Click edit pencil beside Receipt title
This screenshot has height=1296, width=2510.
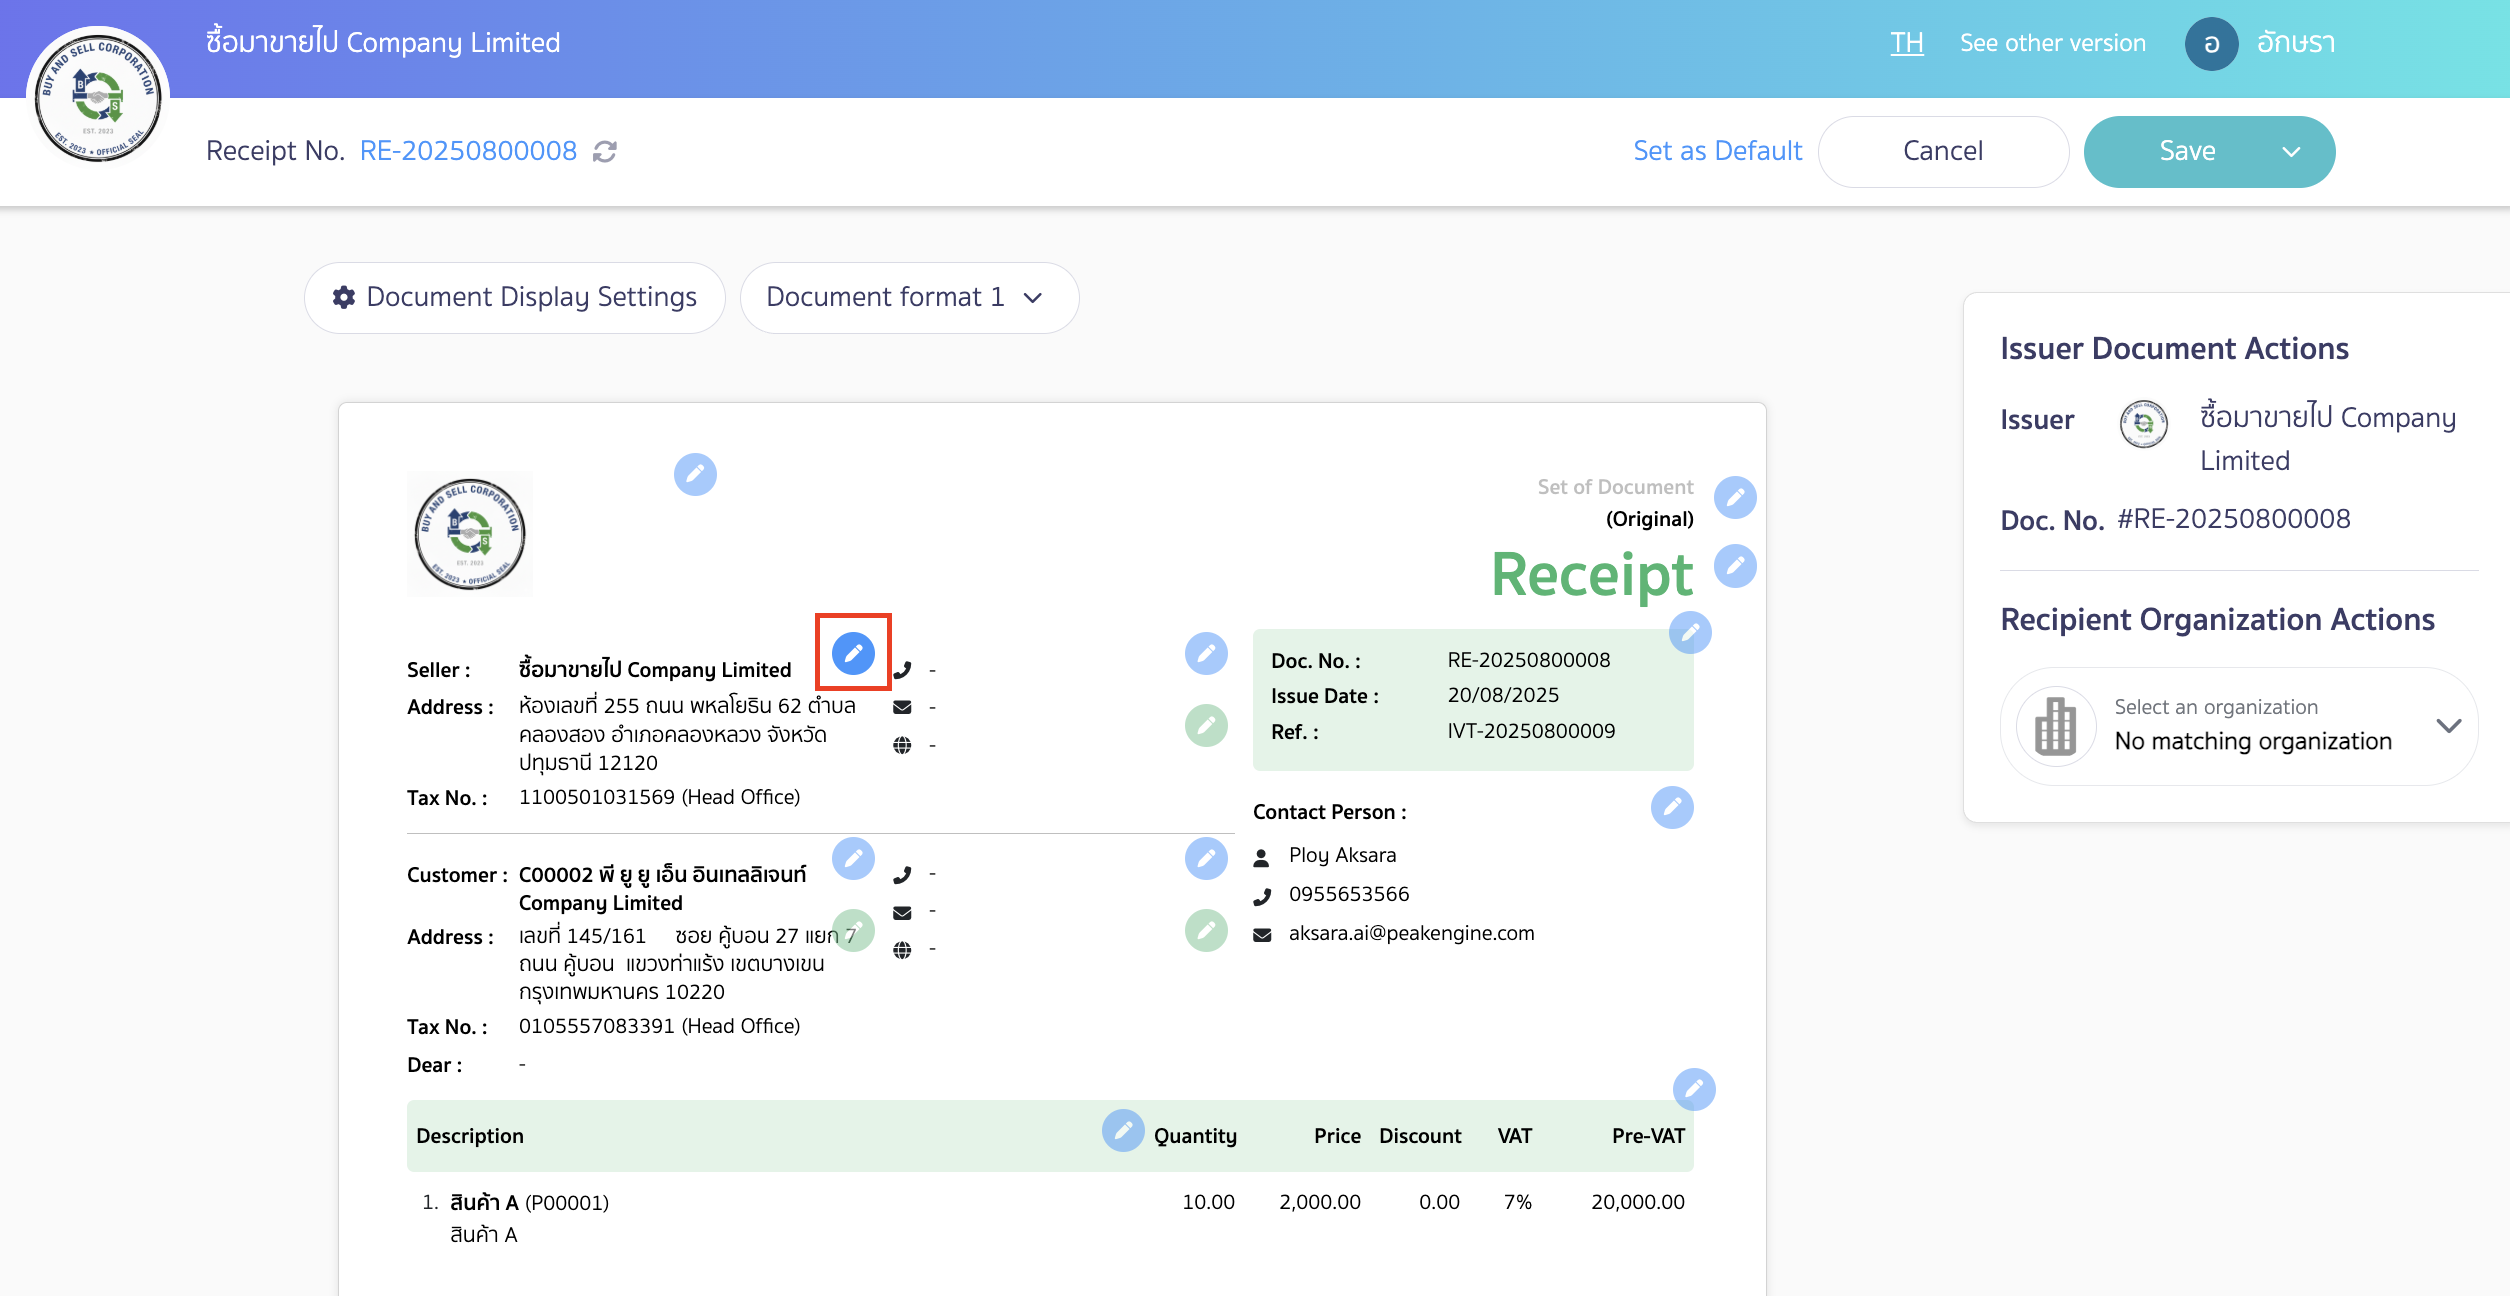[1735, 567]
